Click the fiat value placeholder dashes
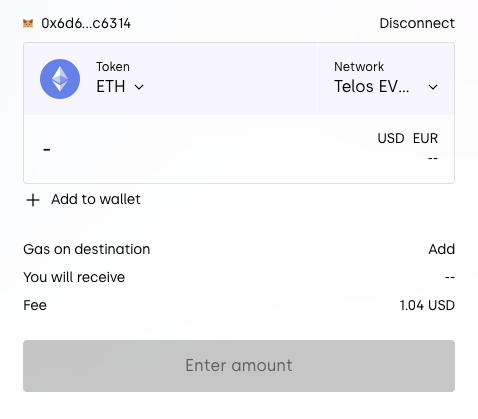The width and height of the screenshot is (478, 419). point(433,158)
